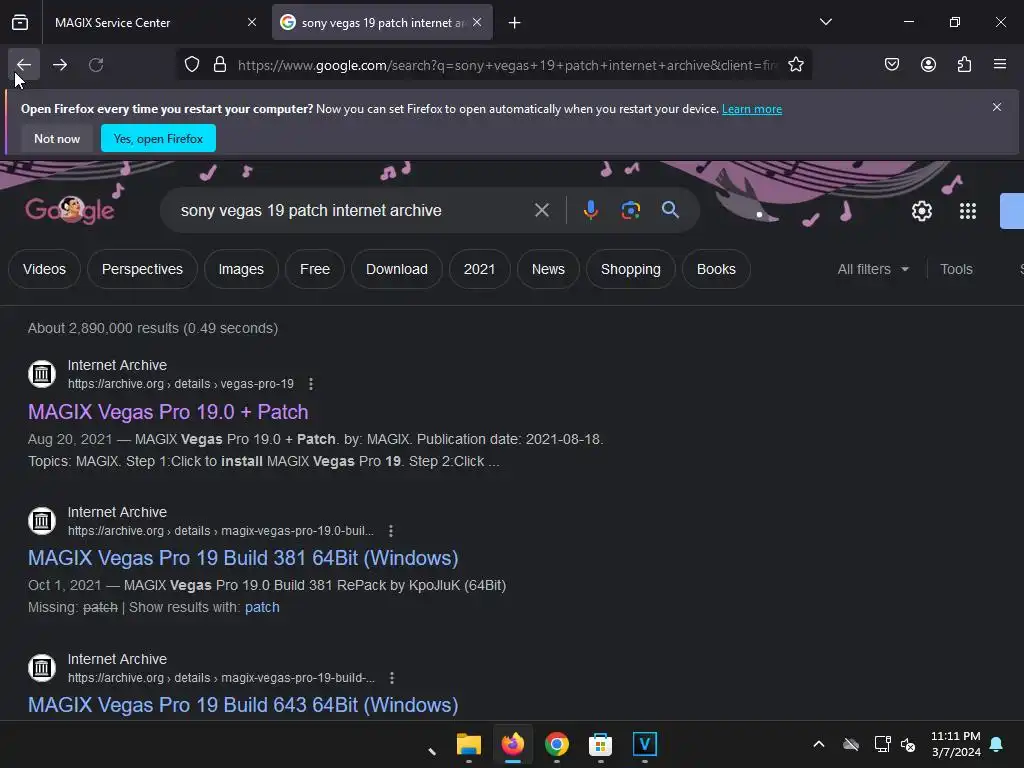
Task: Close the MAGIX Service Center tab
Action: [x=252, y=22]
